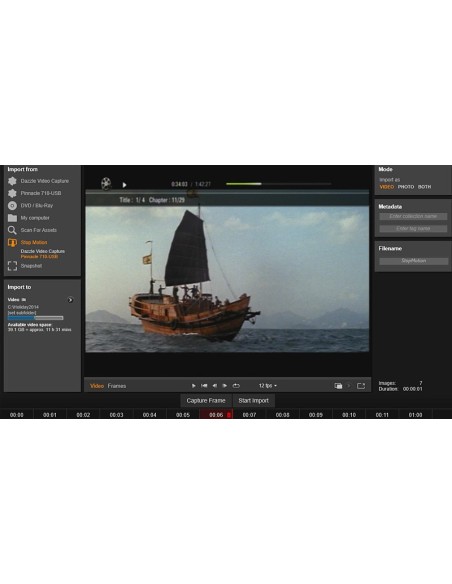452x584 pixels.
Task: Select the 00:11 frame on timeline
Action: [382, 415]
